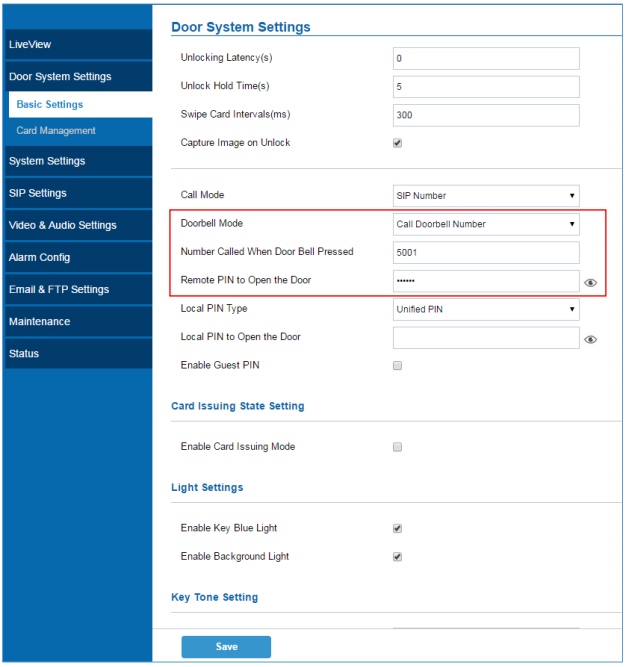
Task: Open Email & FTP Settings
Action: (x=79, y=290)
